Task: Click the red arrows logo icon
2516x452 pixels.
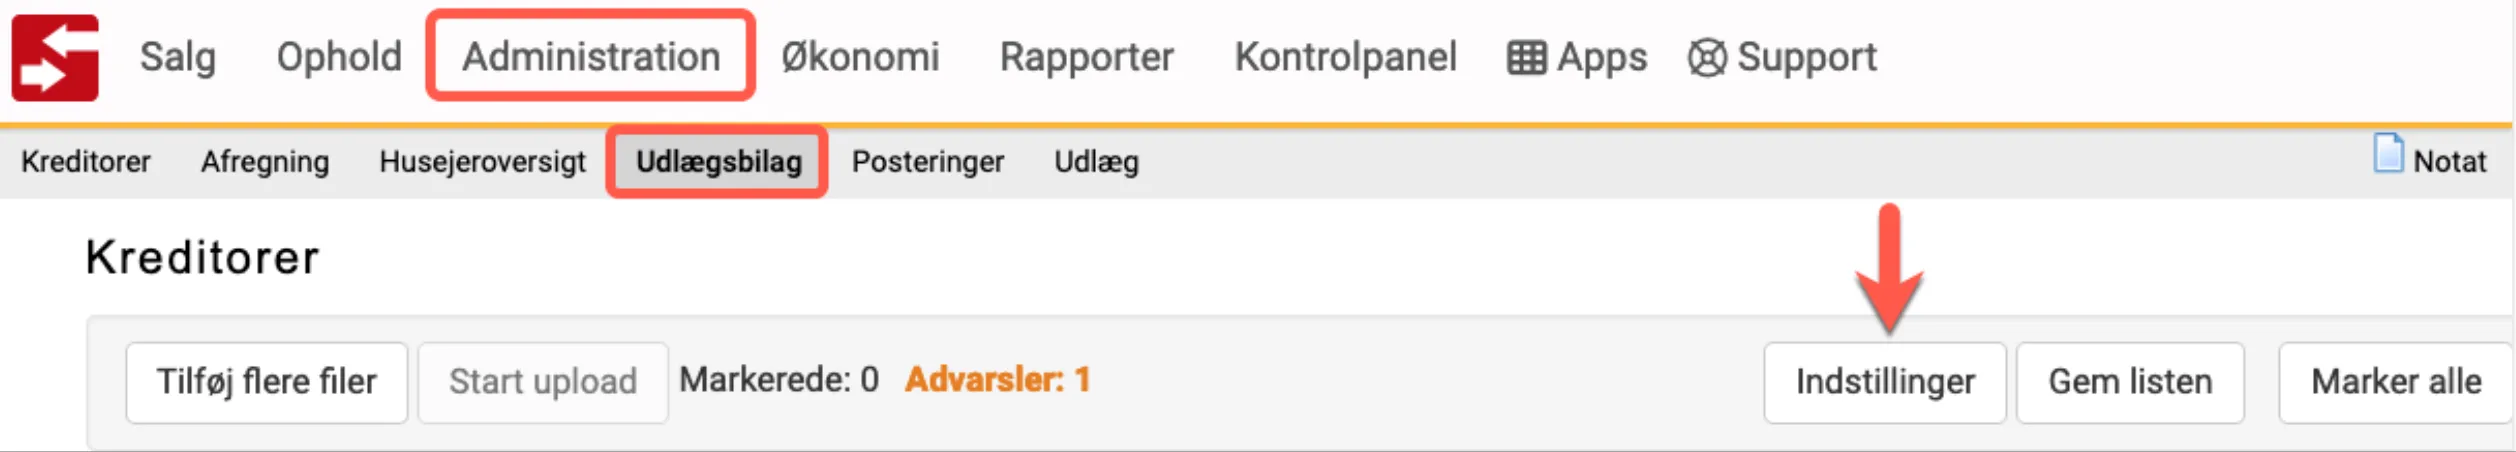Action: tap(55, 57)
